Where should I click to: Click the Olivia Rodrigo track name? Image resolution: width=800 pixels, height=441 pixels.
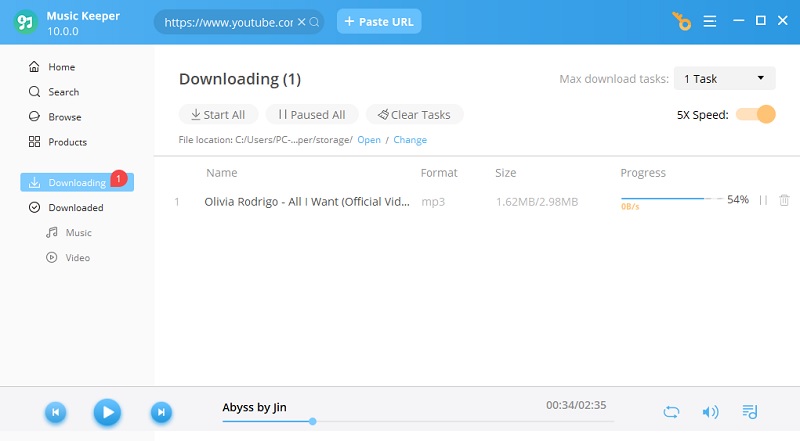(x=307, y=202)
